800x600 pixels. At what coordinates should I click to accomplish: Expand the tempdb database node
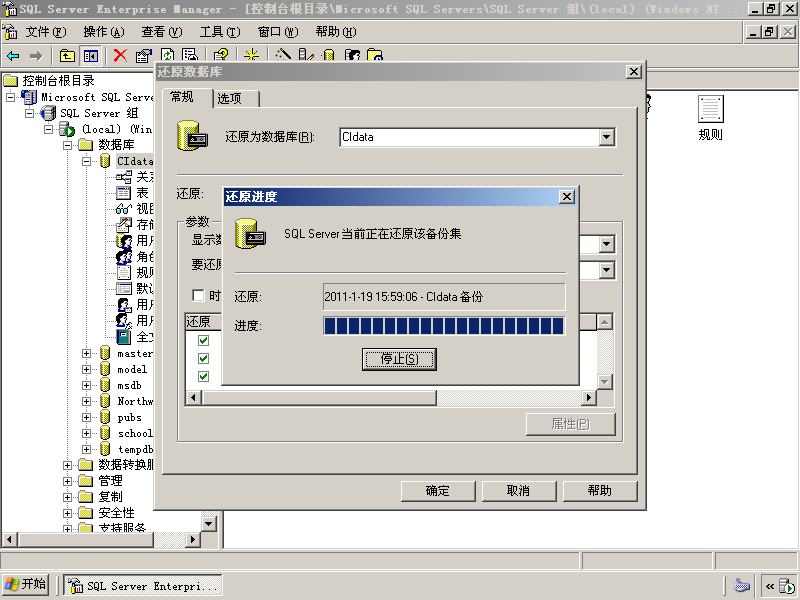click(x=86, y=449)
